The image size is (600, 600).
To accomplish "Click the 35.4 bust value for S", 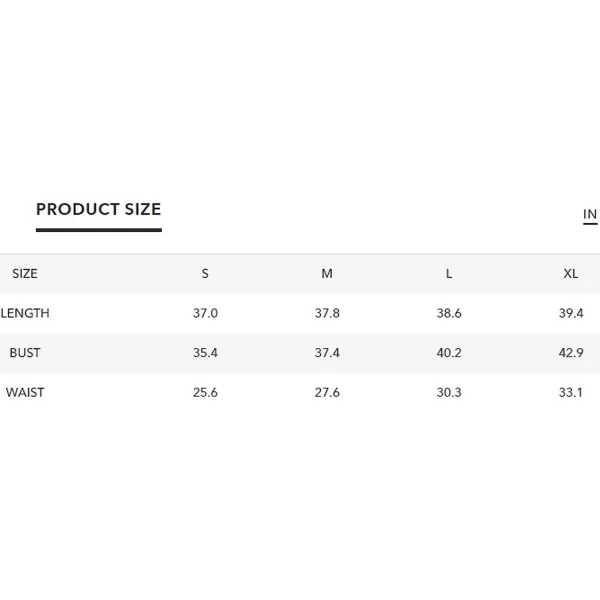I will (205, 353).
